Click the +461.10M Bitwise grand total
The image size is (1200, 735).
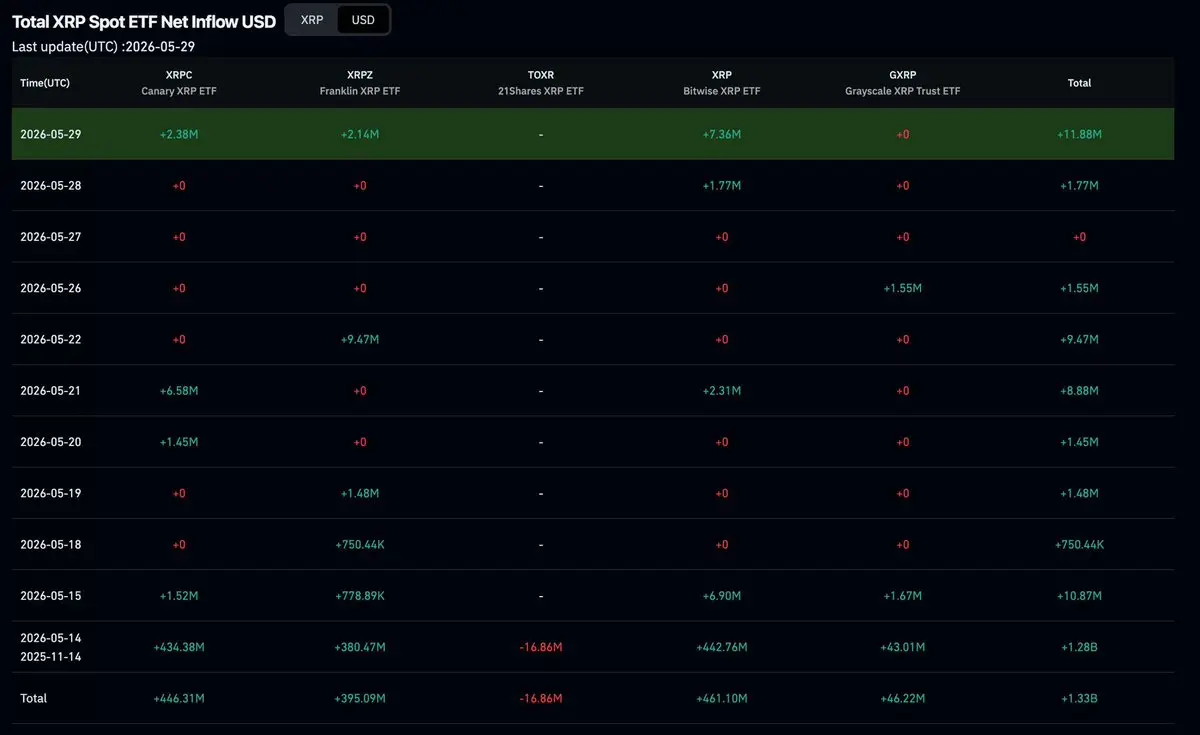(722, 698)
